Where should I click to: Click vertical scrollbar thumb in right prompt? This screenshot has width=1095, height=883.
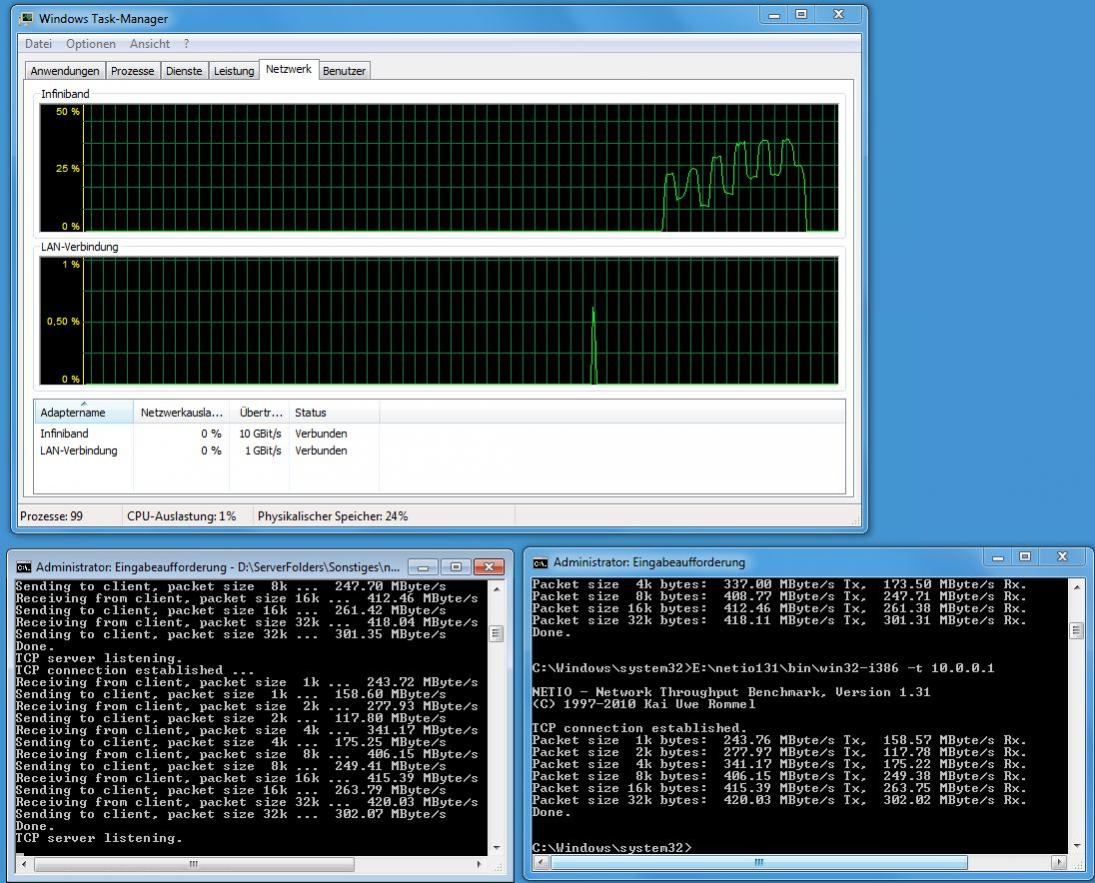(x=1076, y=632)
